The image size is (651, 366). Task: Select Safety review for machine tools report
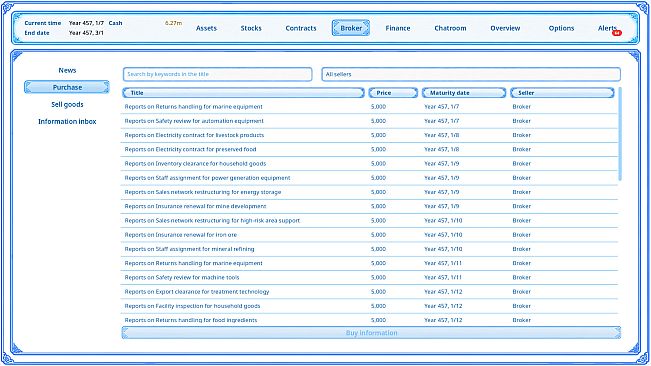pyautogui.click(x=369, y=278)
